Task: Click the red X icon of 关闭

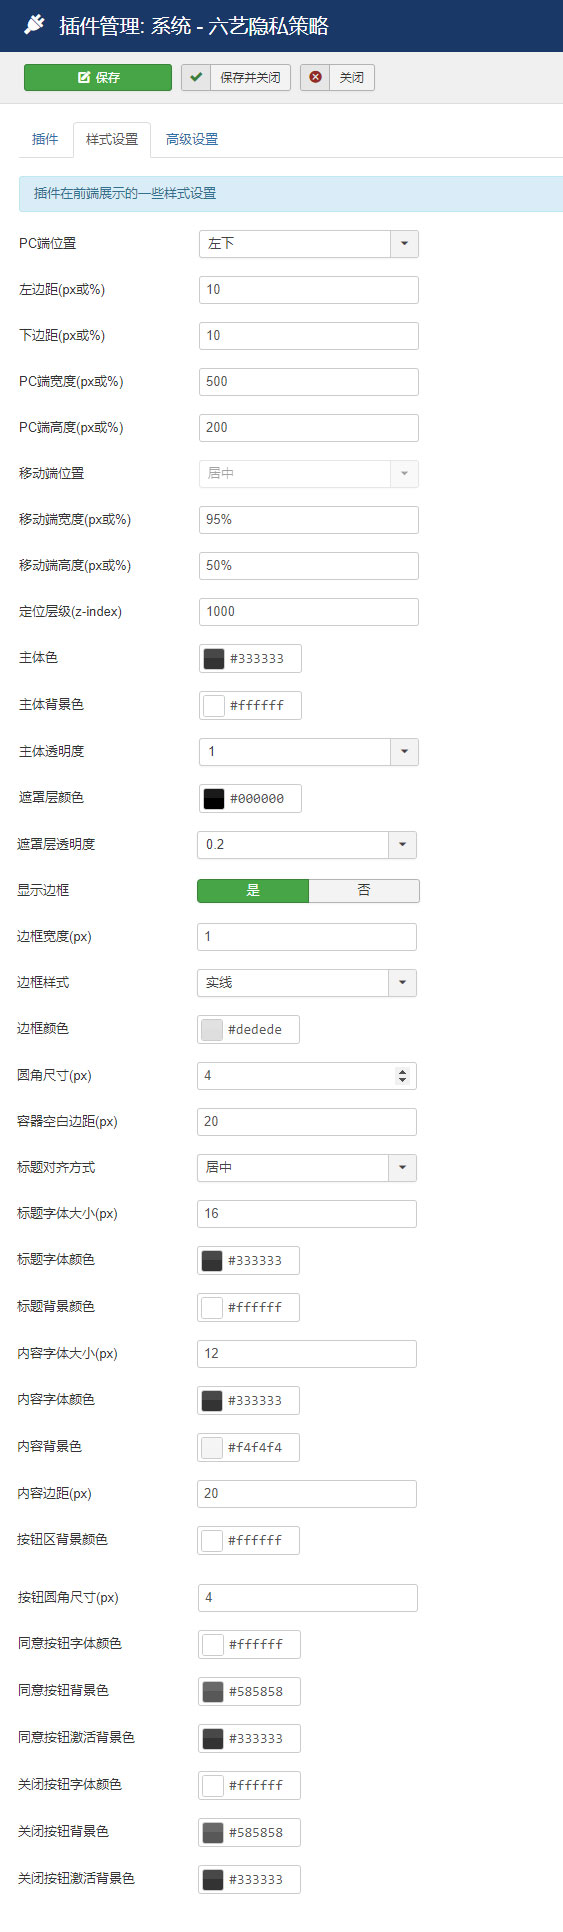Action: pyautogui.click(x=315, y=77)
